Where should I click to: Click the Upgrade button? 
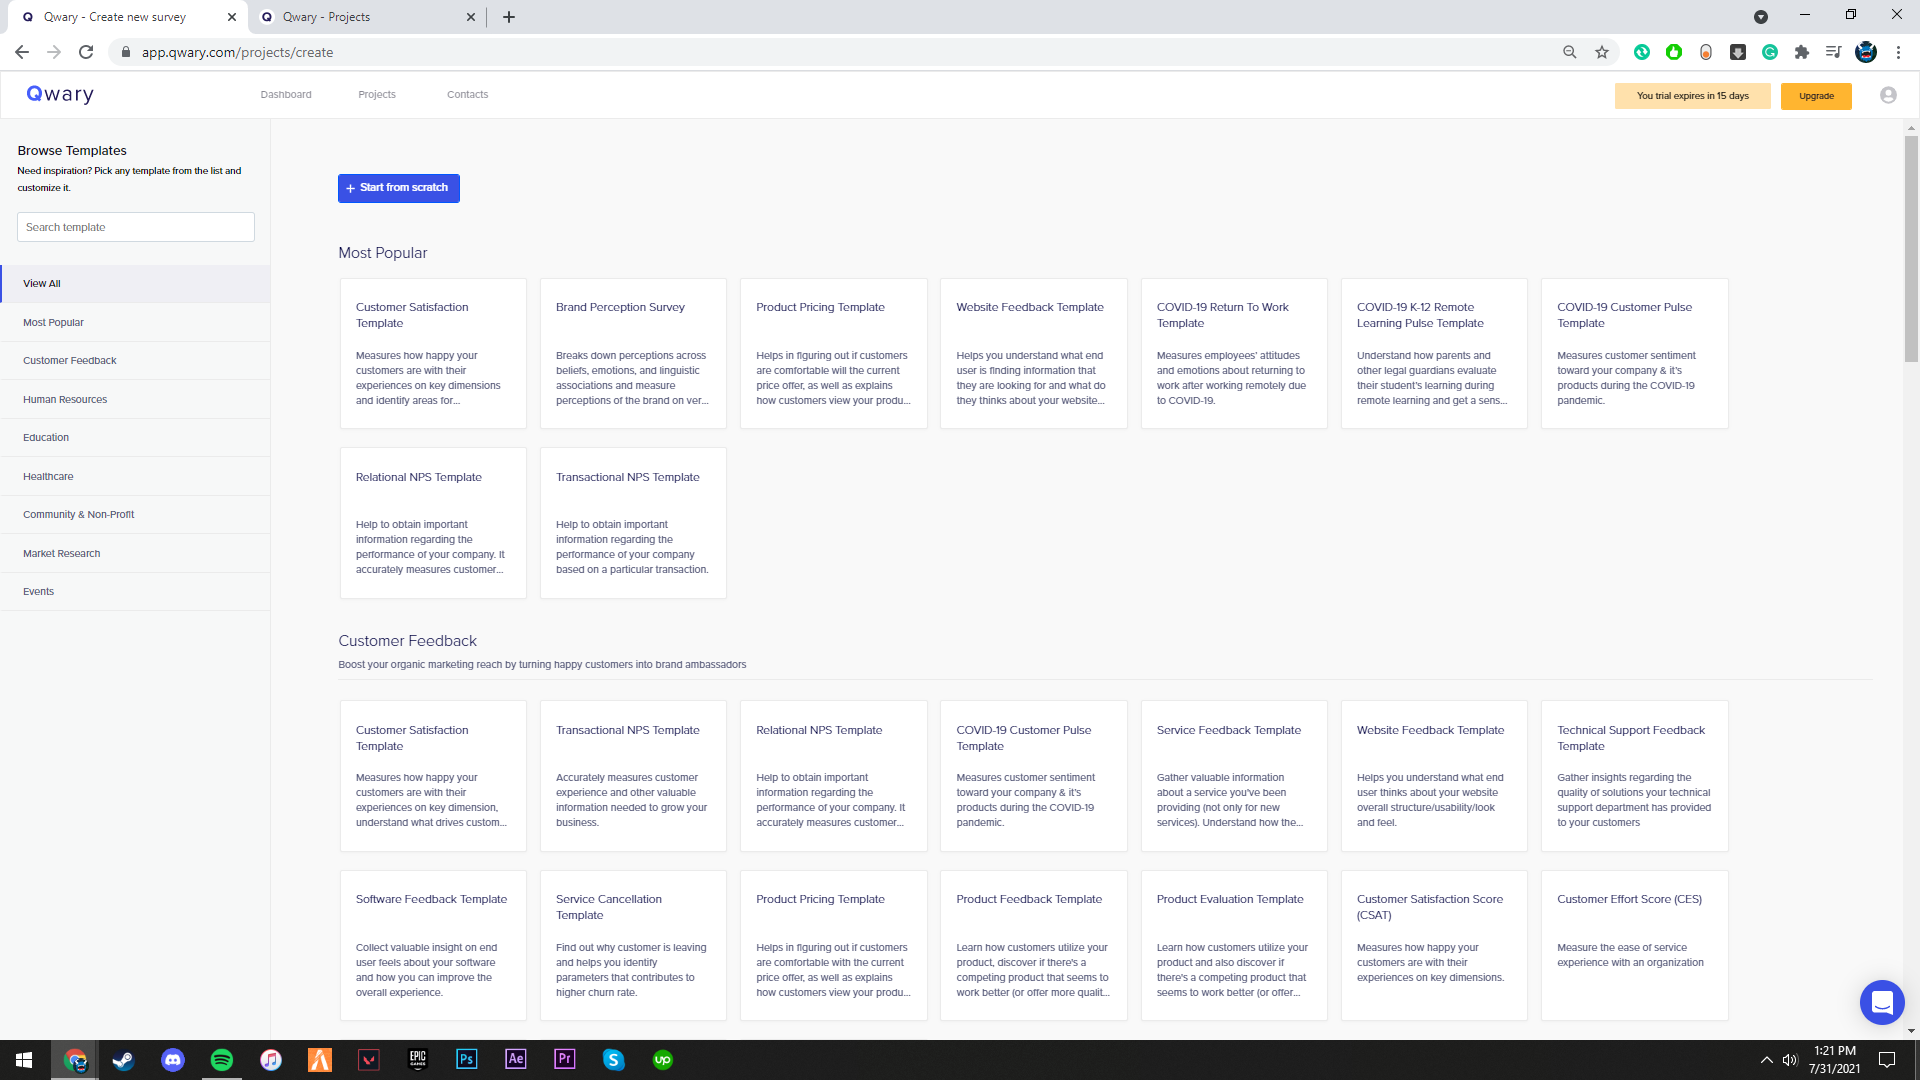(x=1816, y=96)
